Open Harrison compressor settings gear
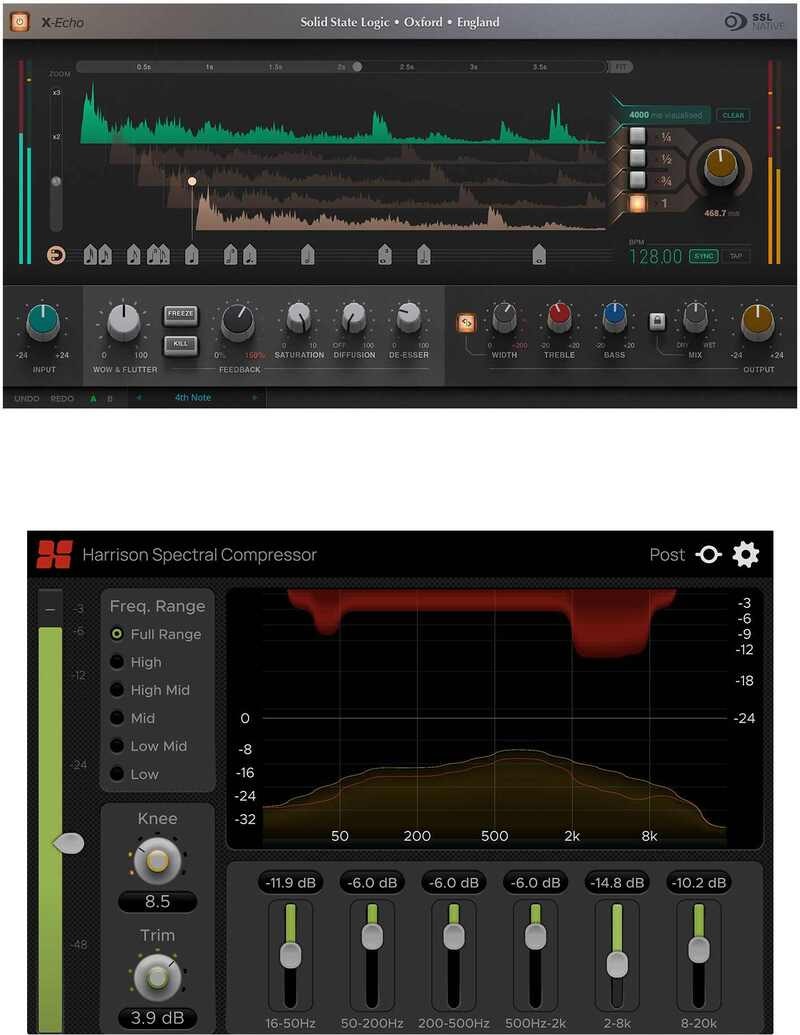Viewport: 800px width, 1035px height. click(x=746, y=554)
